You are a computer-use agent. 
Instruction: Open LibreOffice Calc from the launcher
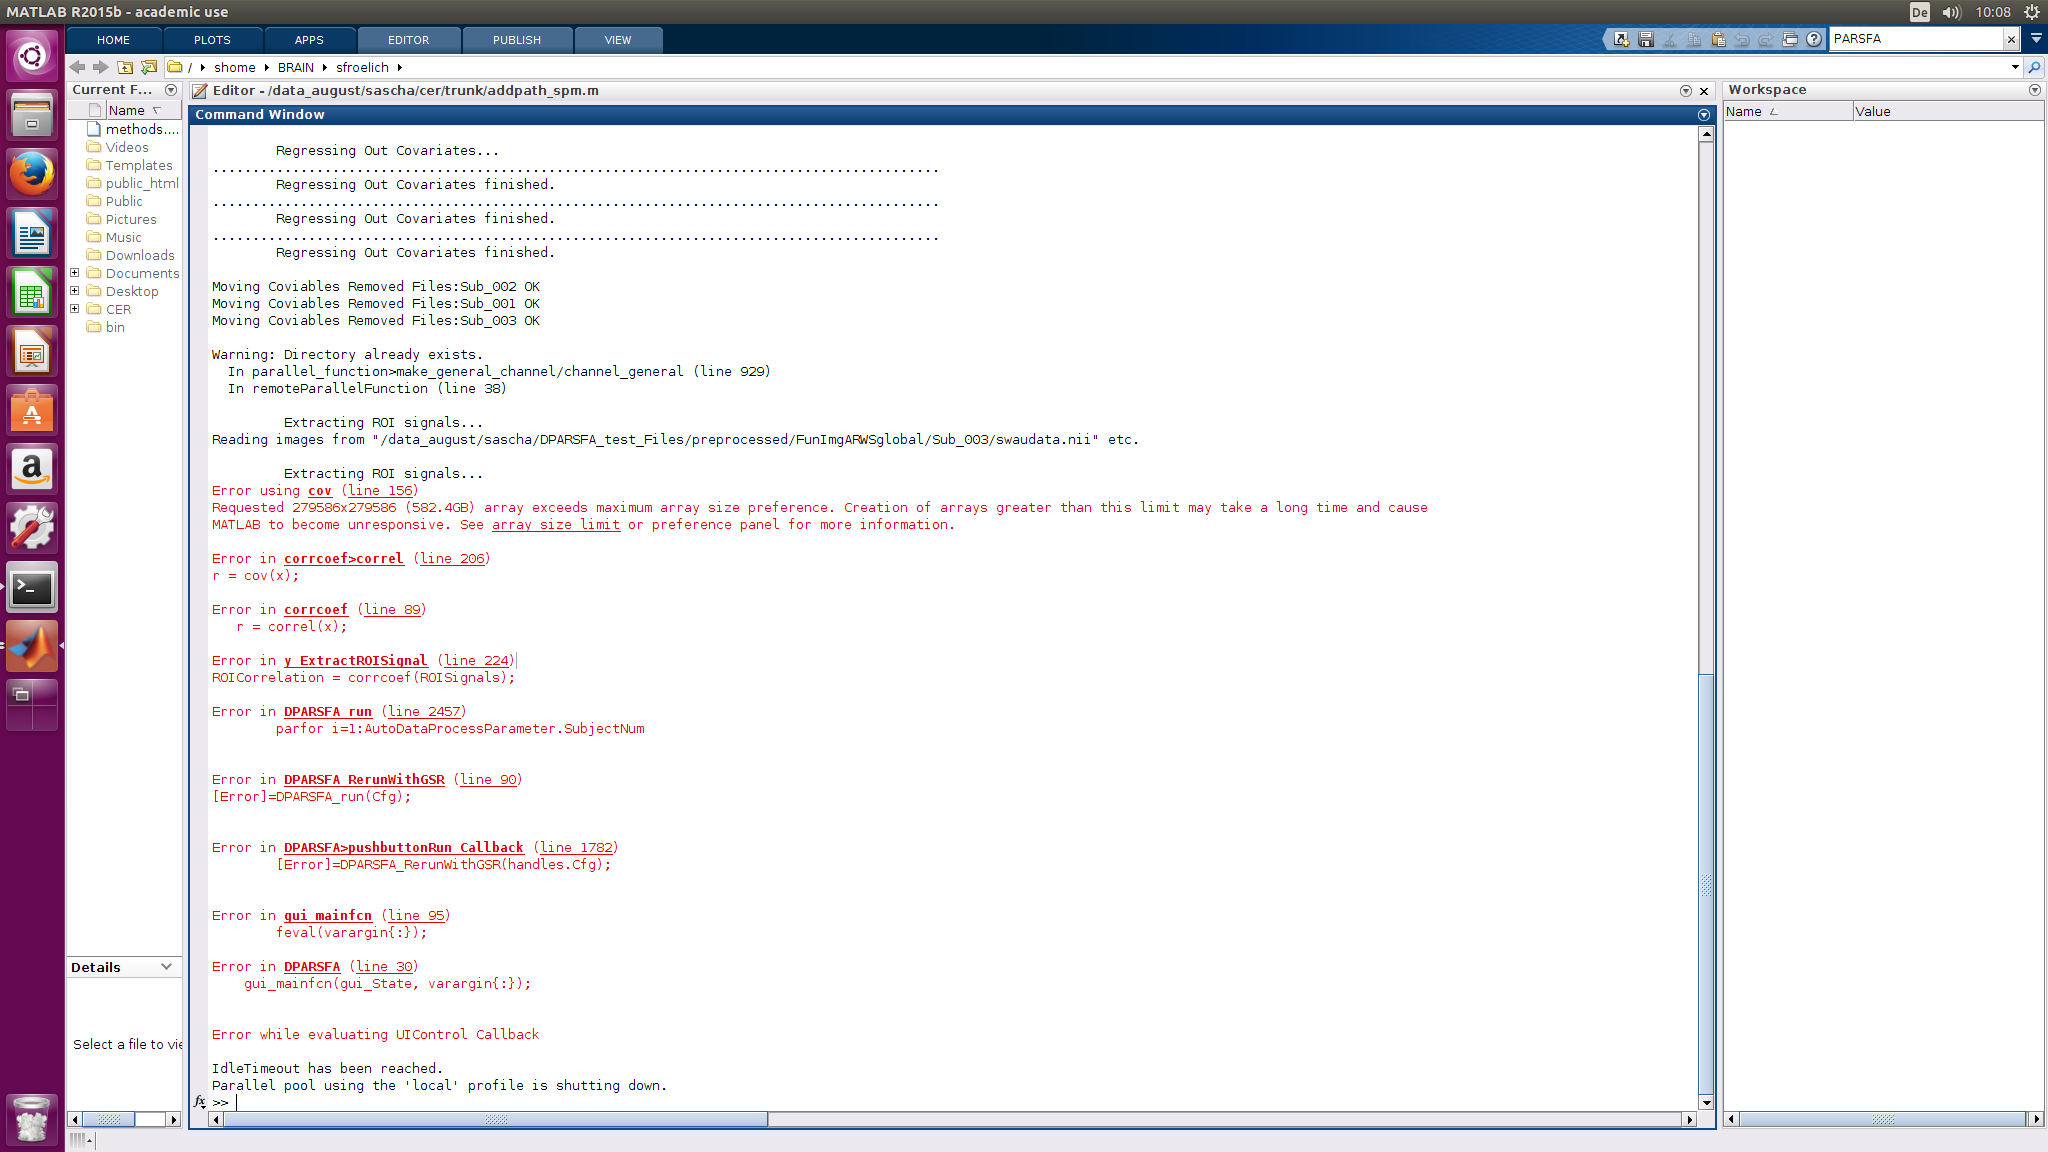pos(32,292)
